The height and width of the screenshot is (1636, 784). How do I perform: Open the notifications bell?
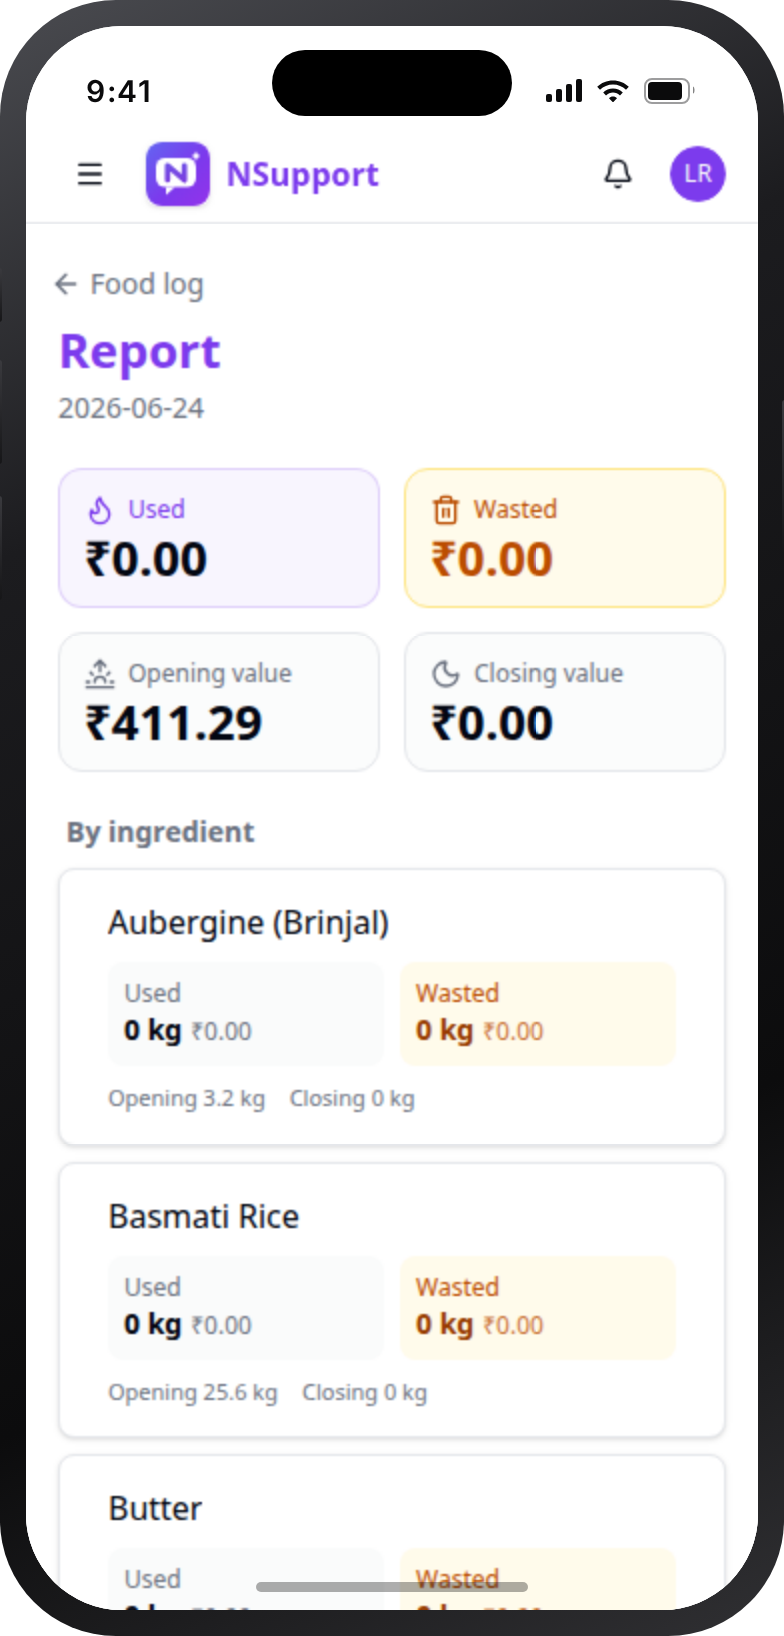(618, 174)
